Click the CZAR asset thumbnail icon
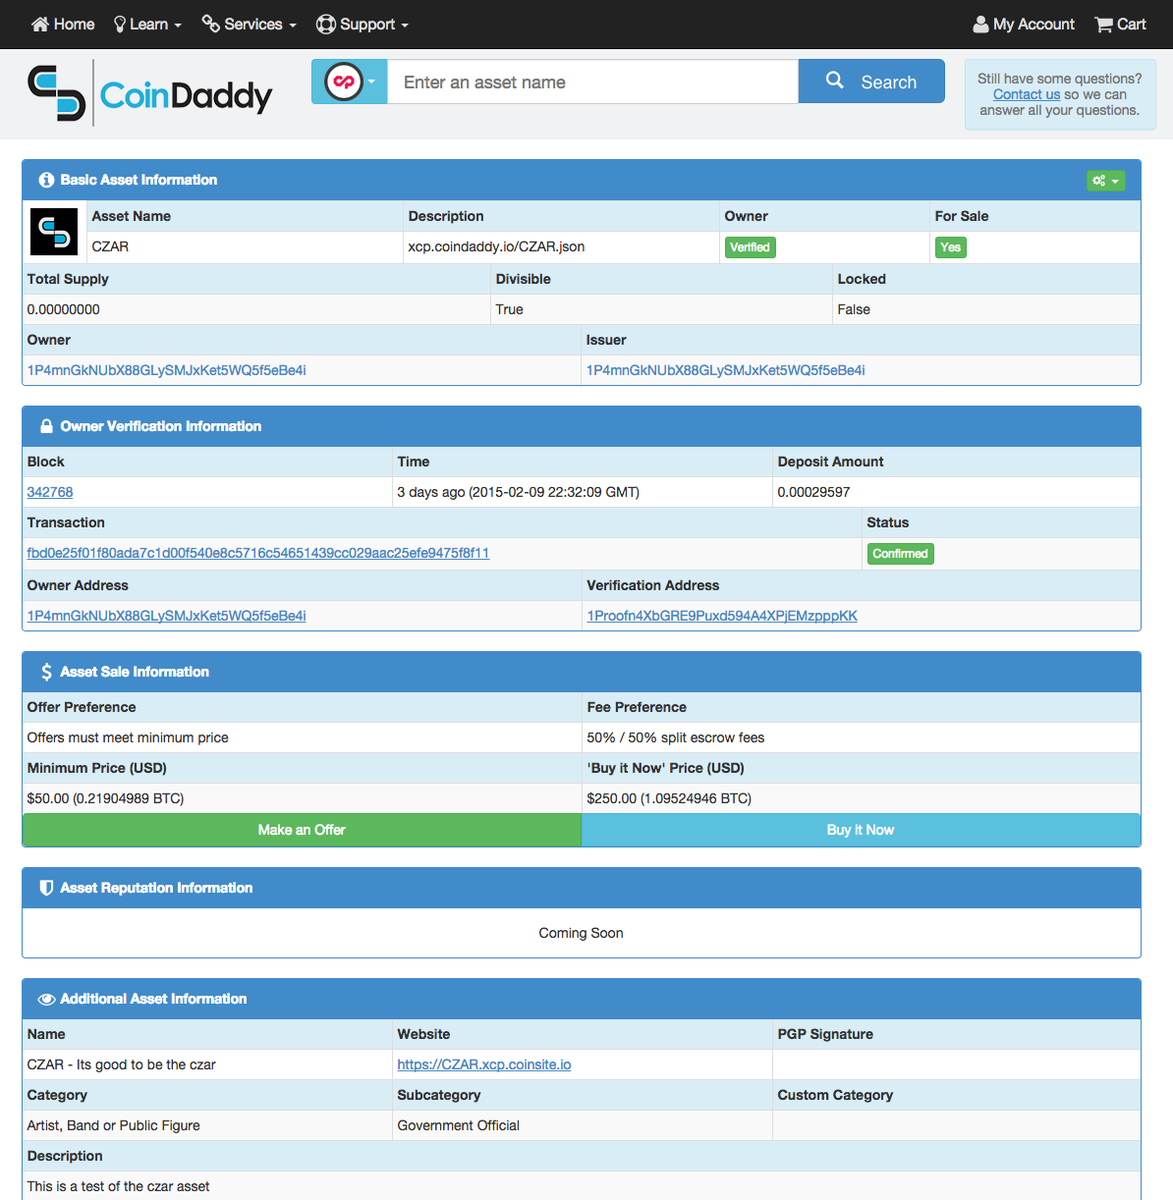The width and height of the screenshot is (1173, 1200). (x=54, y=232)
